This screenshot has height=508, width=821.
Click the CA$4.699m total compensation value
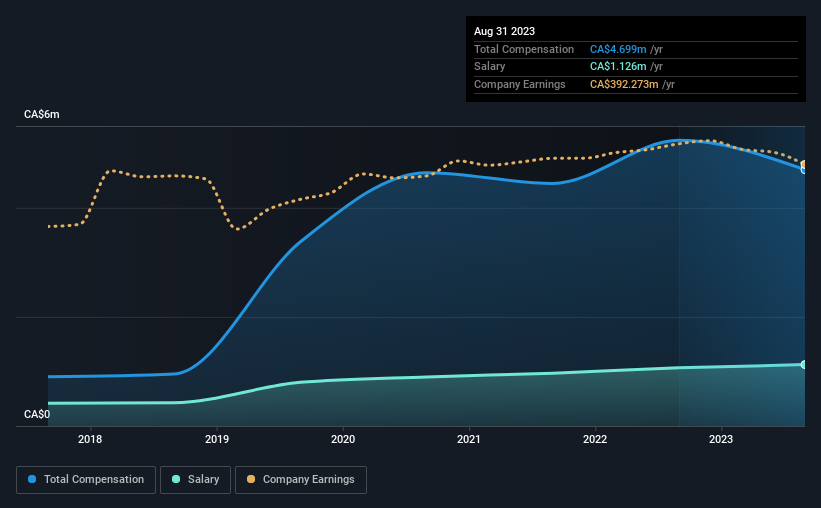pyautogui.click(x=618, y=49)
